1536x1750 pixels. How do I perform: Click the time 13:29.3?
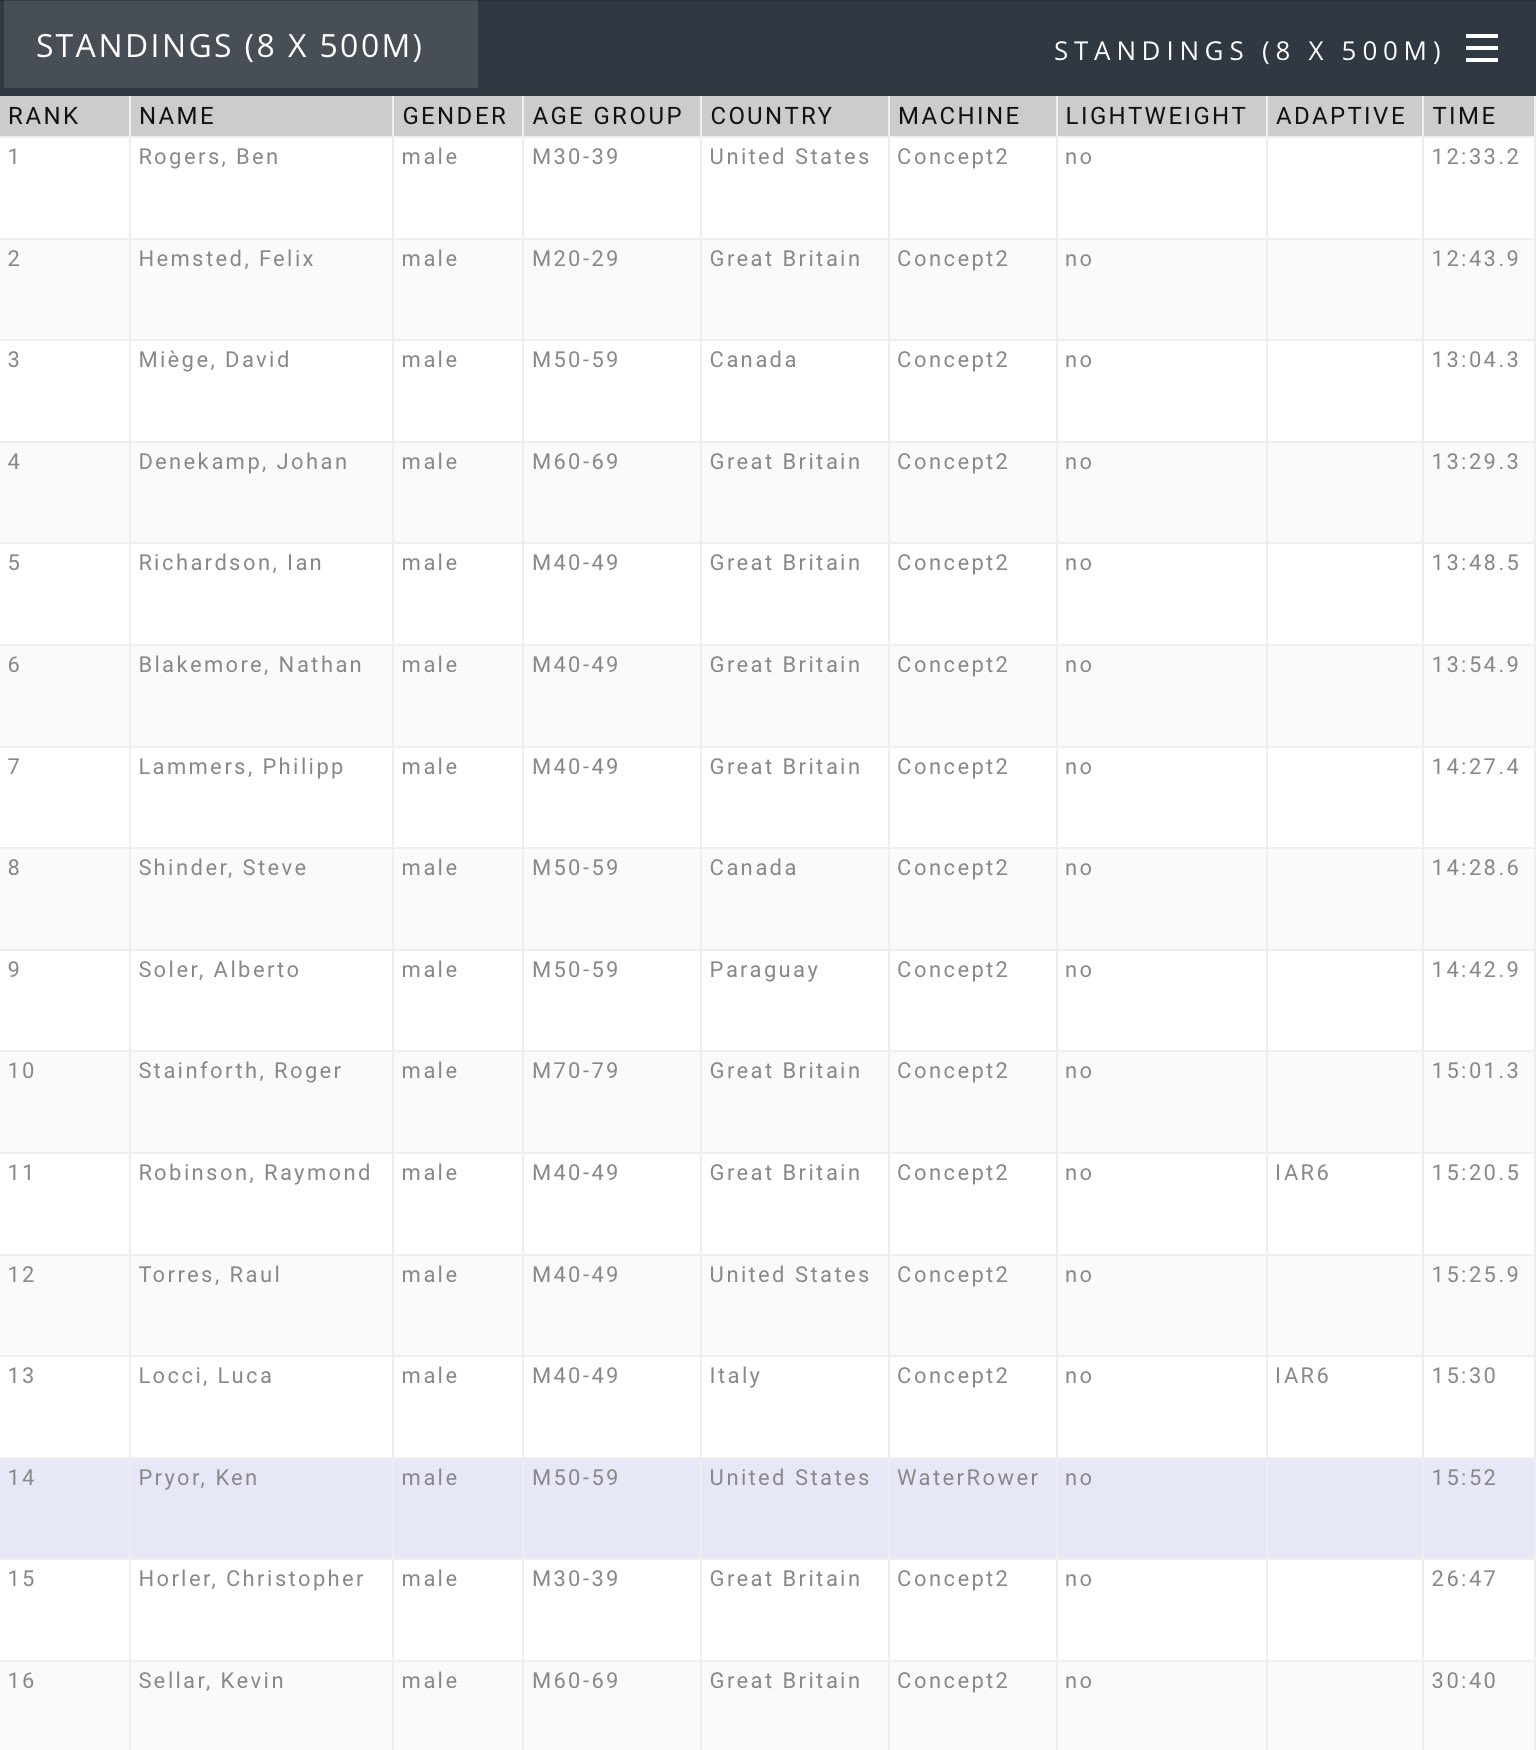coord(1475,462)
